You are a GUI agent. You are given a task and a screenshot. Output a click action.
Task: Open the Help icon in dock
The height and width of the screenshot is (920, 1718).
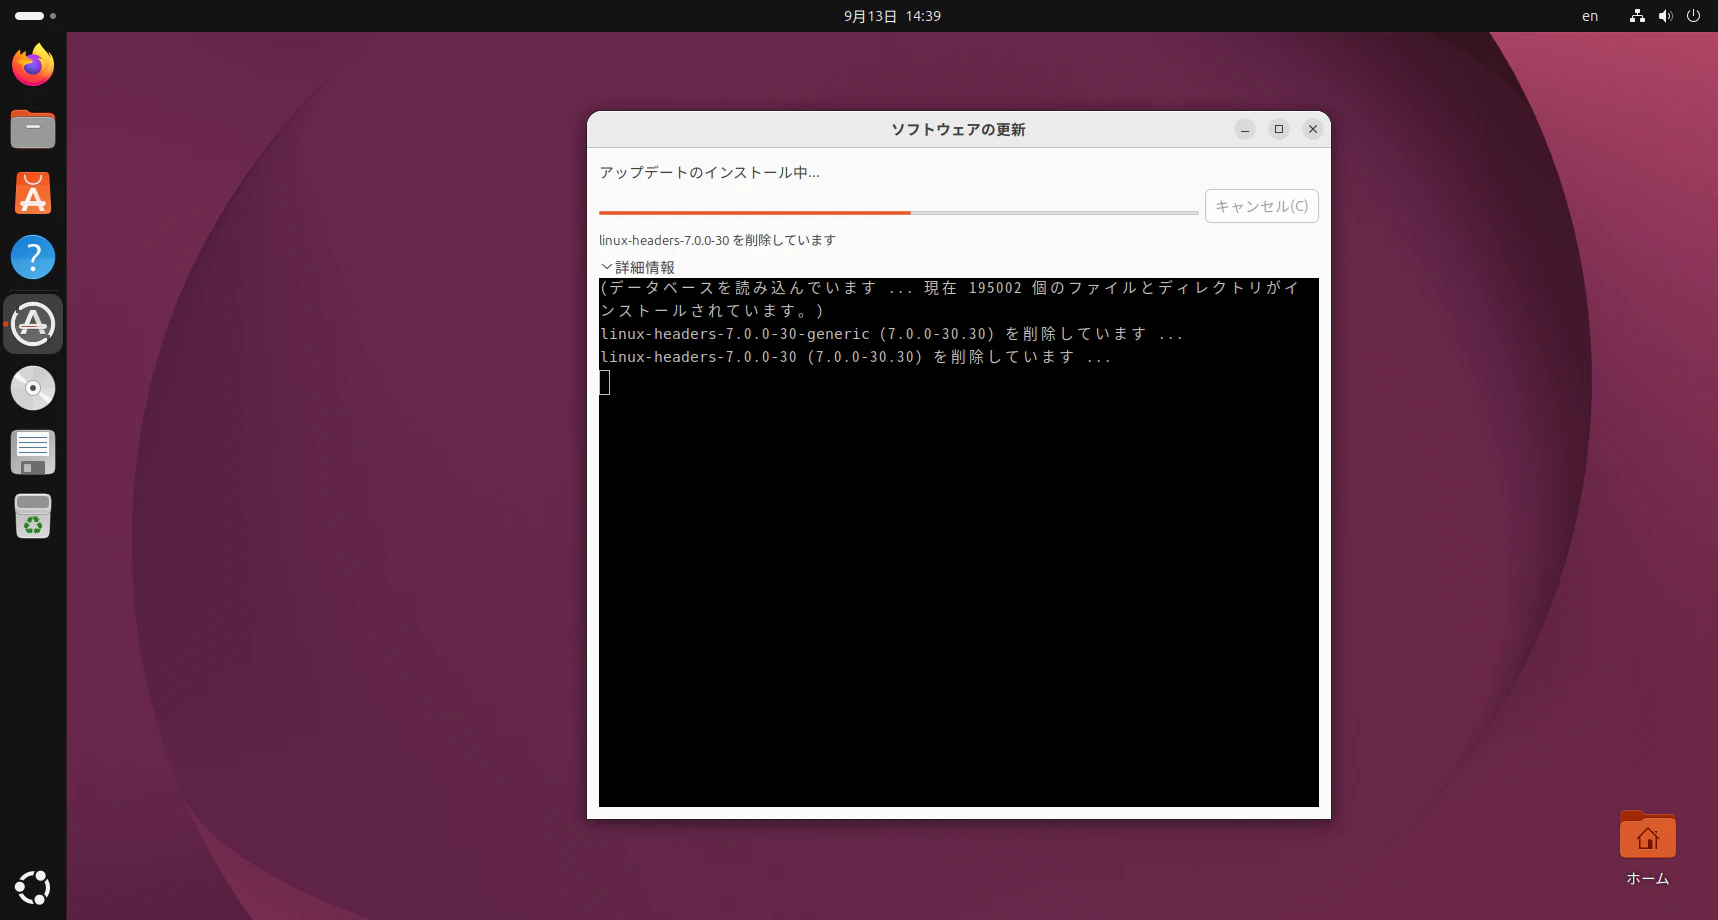pos(33,257)
